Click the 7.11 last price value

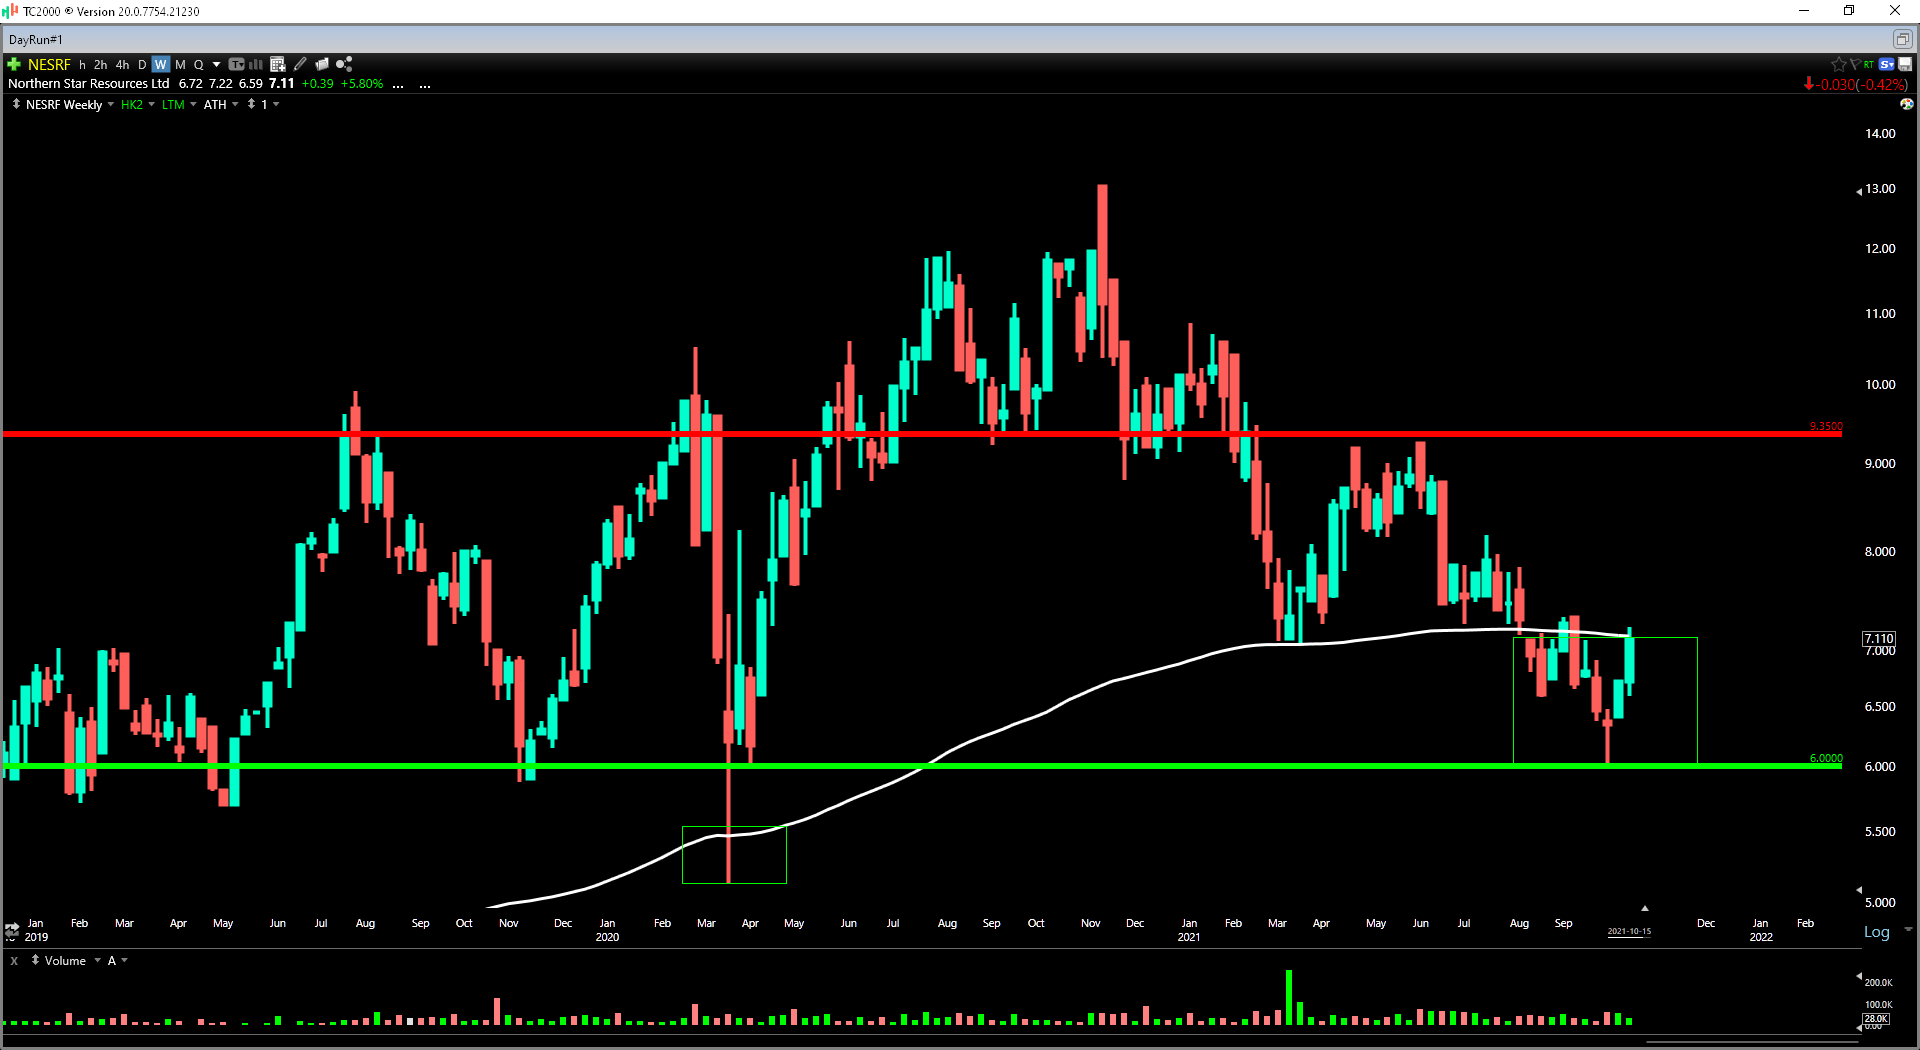(x=282, y=84)
